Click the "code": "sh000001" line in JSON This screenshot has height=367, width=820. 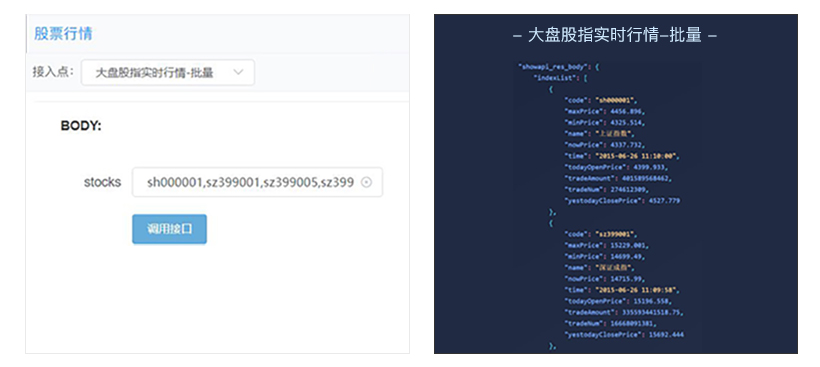(x=601, y=100)
